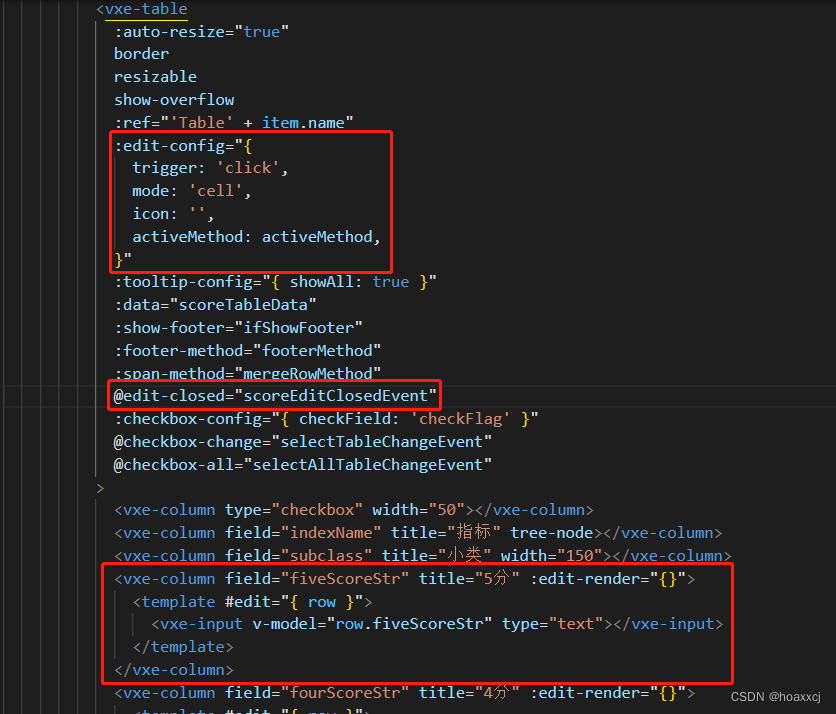Viewport: 836px width, 714px height.
Task: Click the activeMethod: activeMethod line
Action: [x=257, y=237]
